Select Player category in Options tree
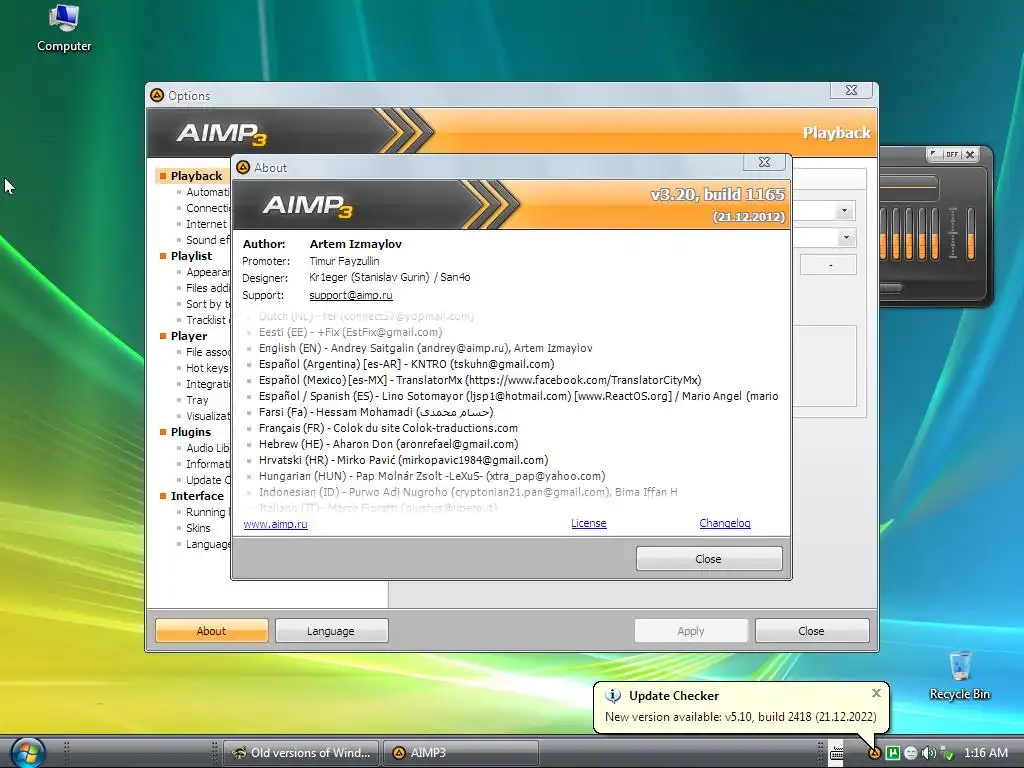This screenshot has height=768, width=1024. (x=189, y=336)
